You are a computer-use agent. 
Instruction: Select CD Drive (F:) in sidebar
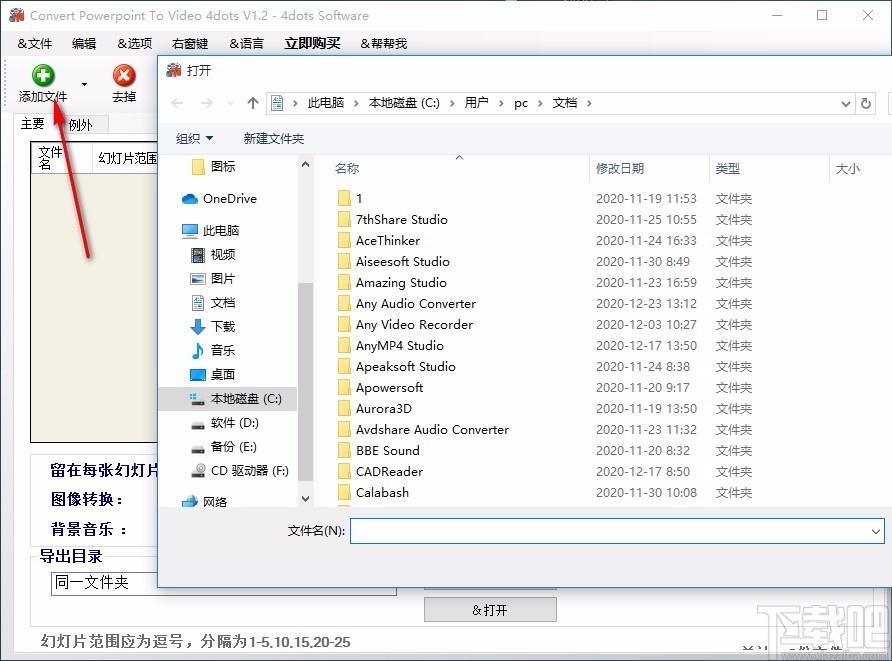(x=239, y=470)
